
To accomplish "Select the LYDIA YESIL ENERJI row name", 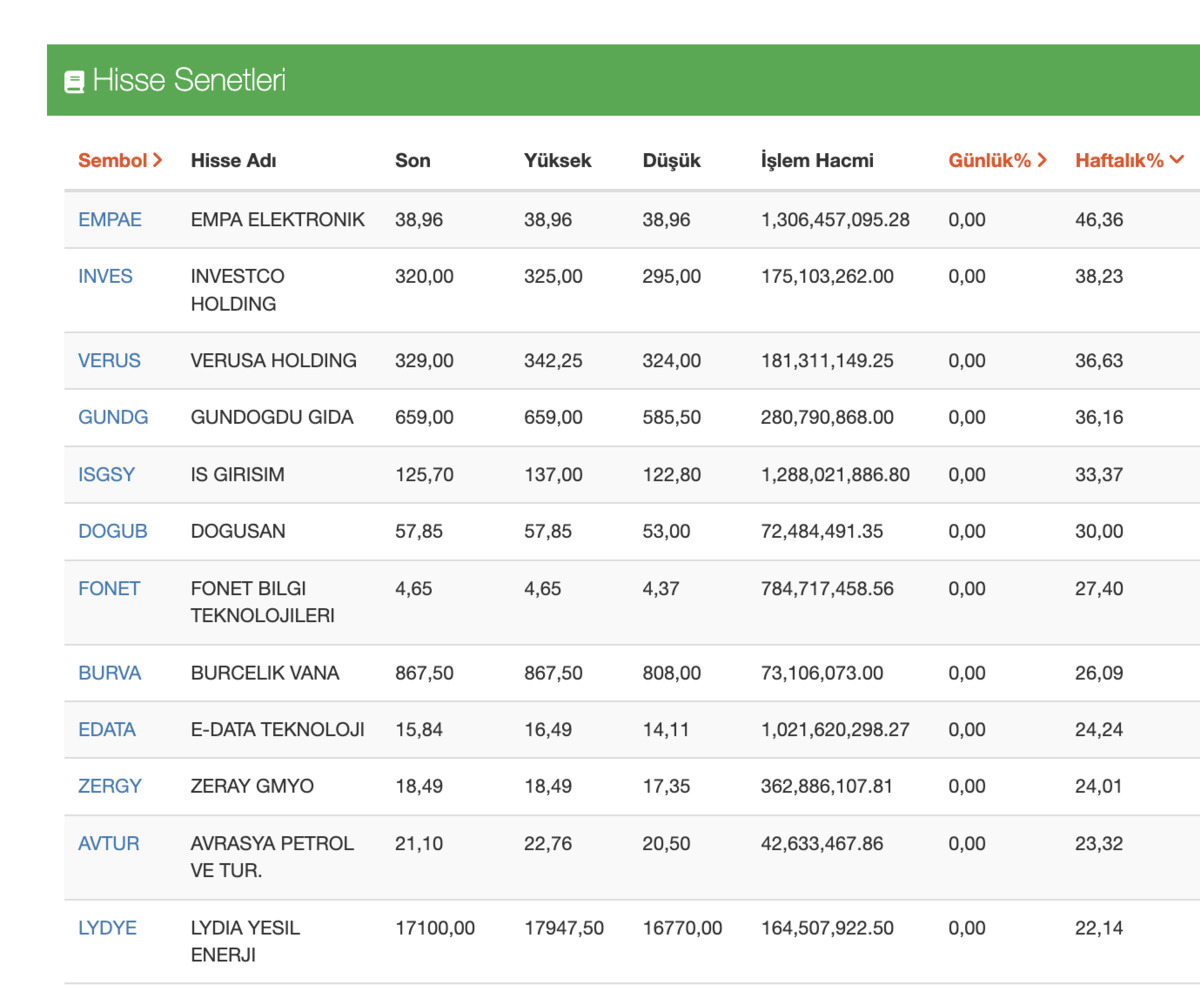I will click(x=246, y=941).
